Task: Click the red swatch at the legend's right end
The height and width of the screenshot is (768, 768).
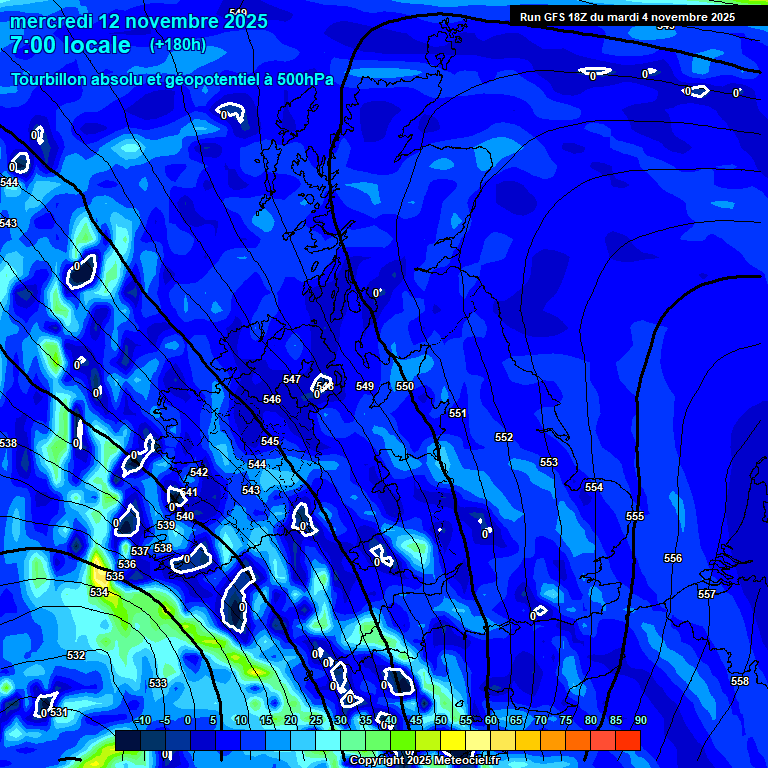Action: (x=627, y=740)
